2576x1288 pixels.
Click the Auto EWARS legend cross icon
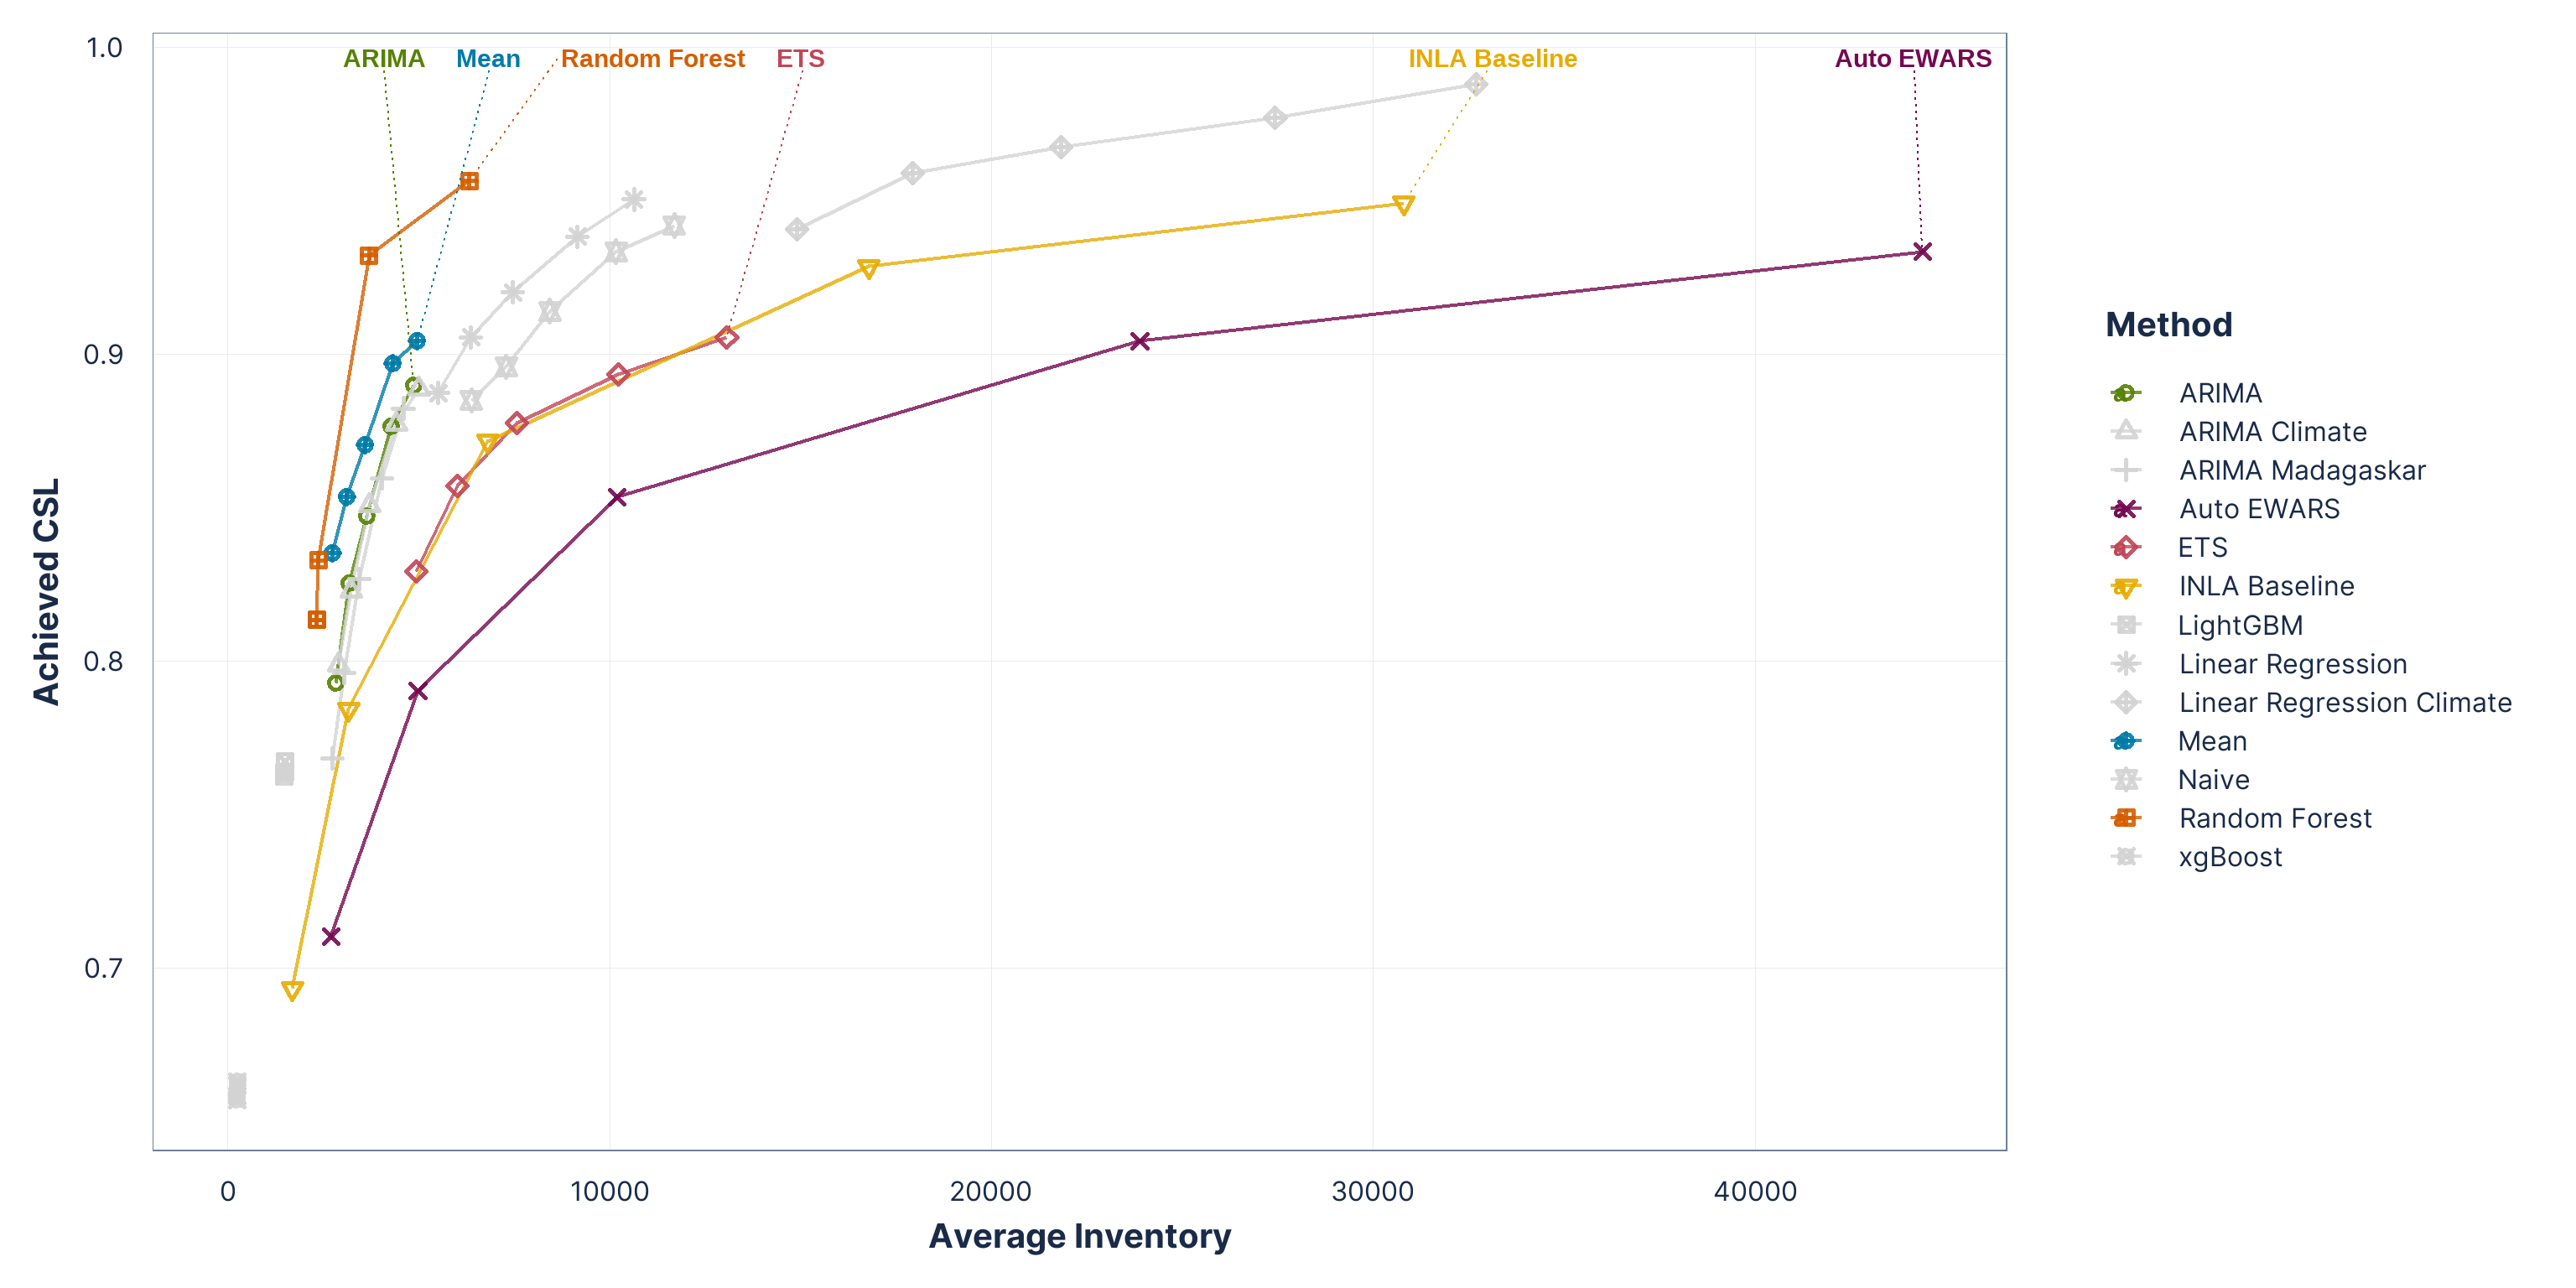click(2125, 509)
